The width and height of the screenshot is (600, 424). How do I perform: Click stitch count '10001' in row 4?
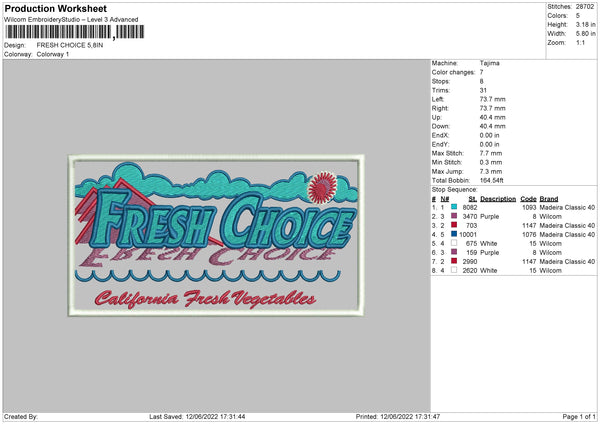(468, 235)
